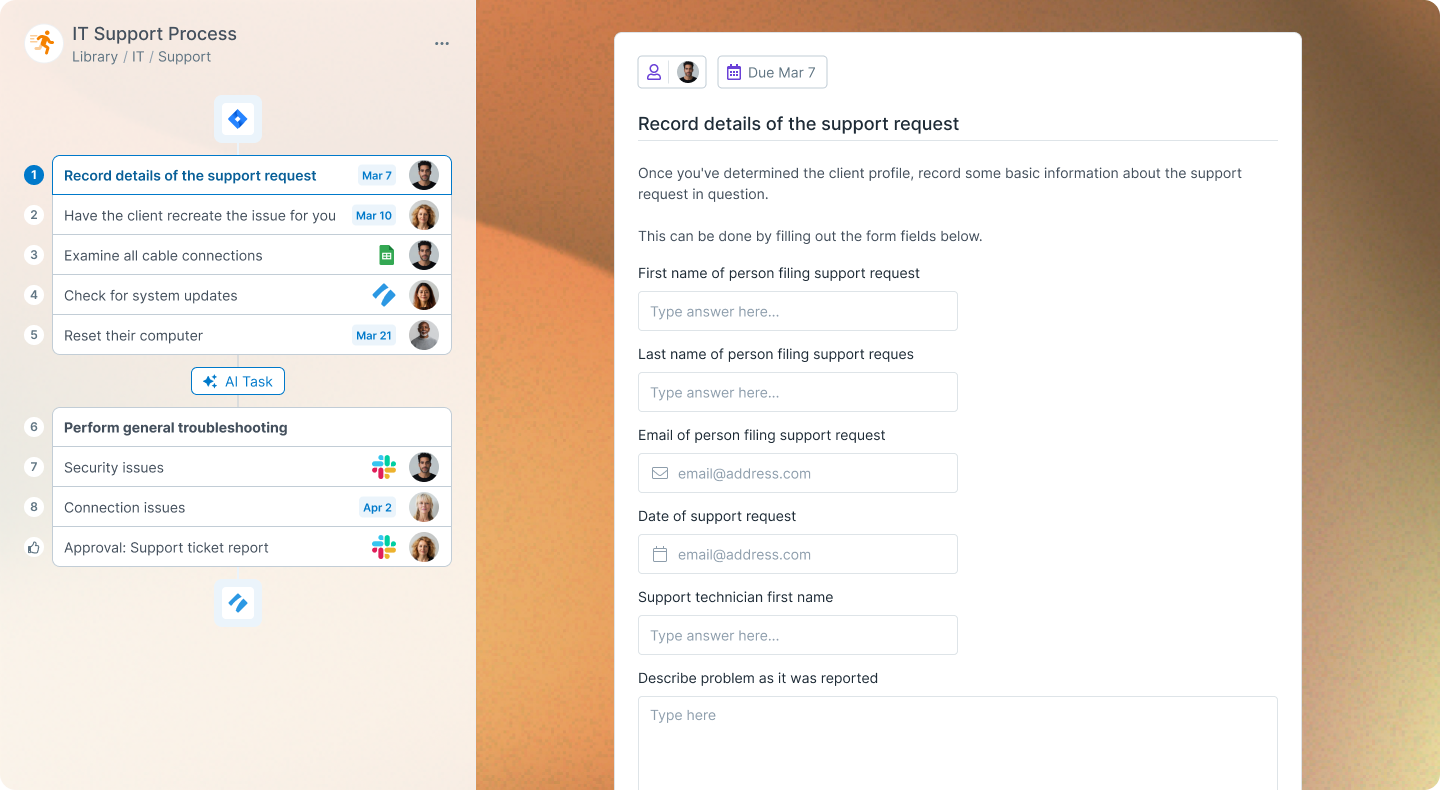The image size is (1440, 790).
Task: Select step Reset their computer
Action: point(252,335)
